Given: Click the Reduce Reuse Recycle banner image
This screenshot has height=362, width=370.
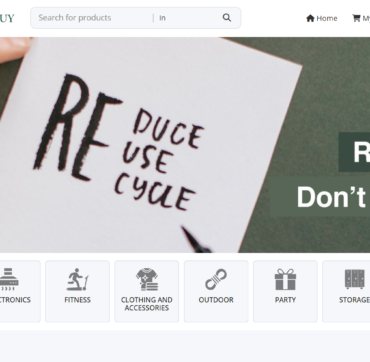Looking at the screenshot, I should [x=185, y=145].
